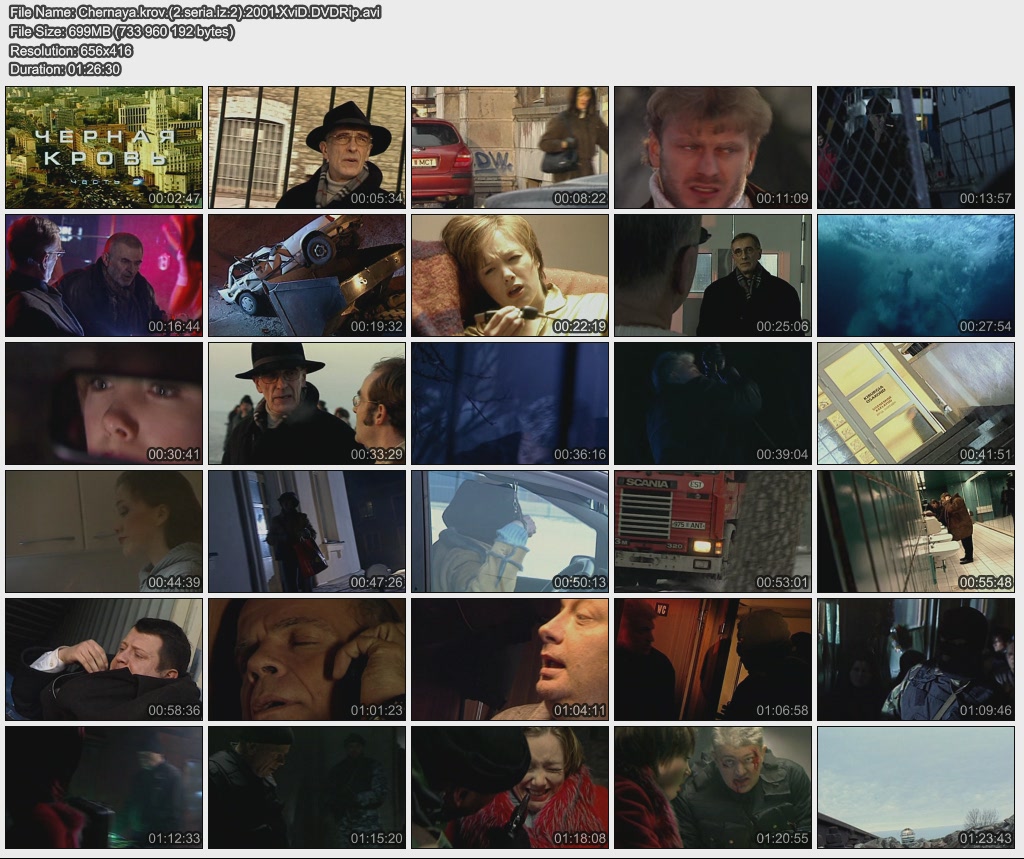
Task: Click the Duration 01:26:30 text
Action: (65, 69)
